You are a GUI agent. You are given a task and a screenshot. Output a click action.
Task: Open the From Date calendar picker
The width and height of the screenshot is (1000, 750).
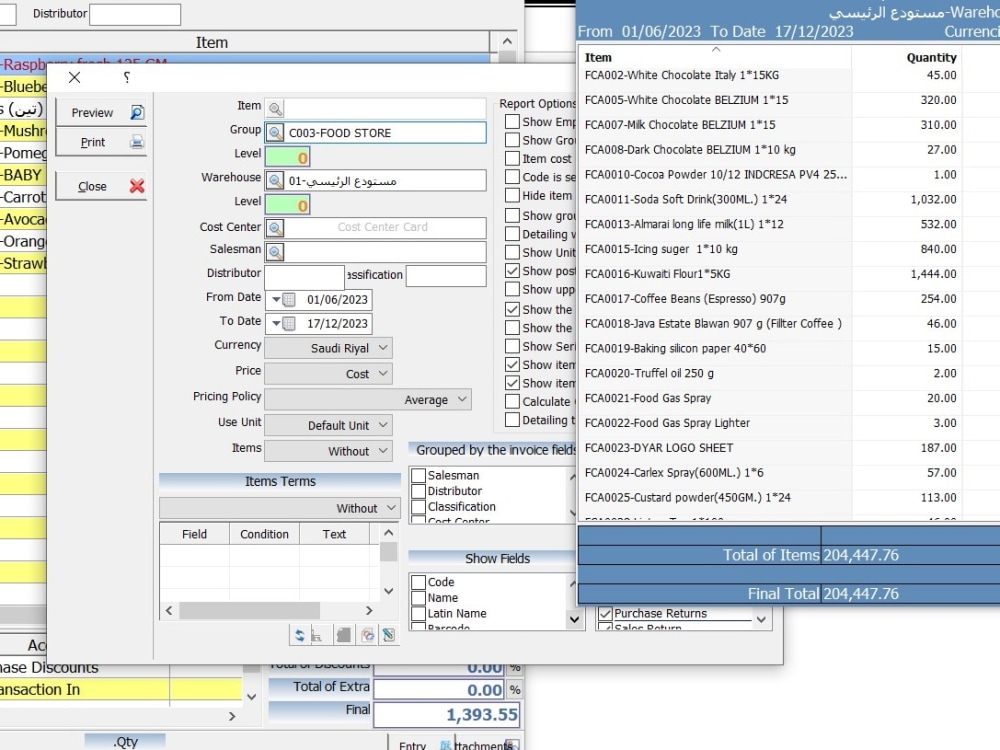point(289,300)
